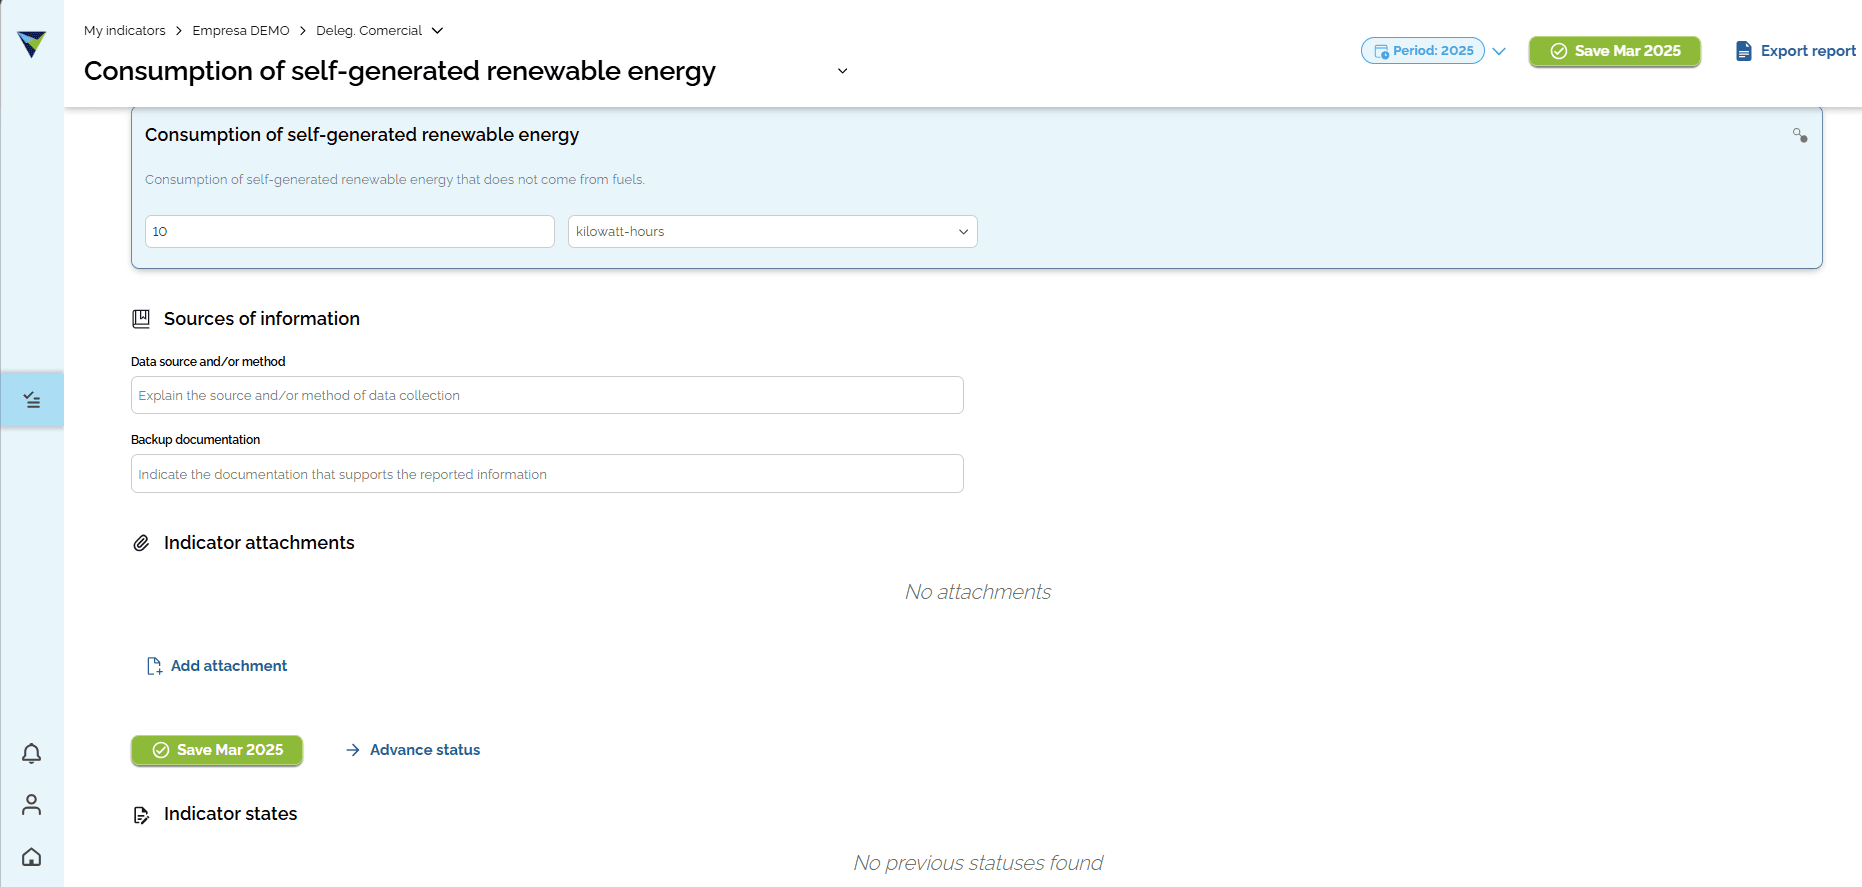Screen dimensions: 1862x887
Task: Click the Advance status link
Action: [x=413, y=750]
